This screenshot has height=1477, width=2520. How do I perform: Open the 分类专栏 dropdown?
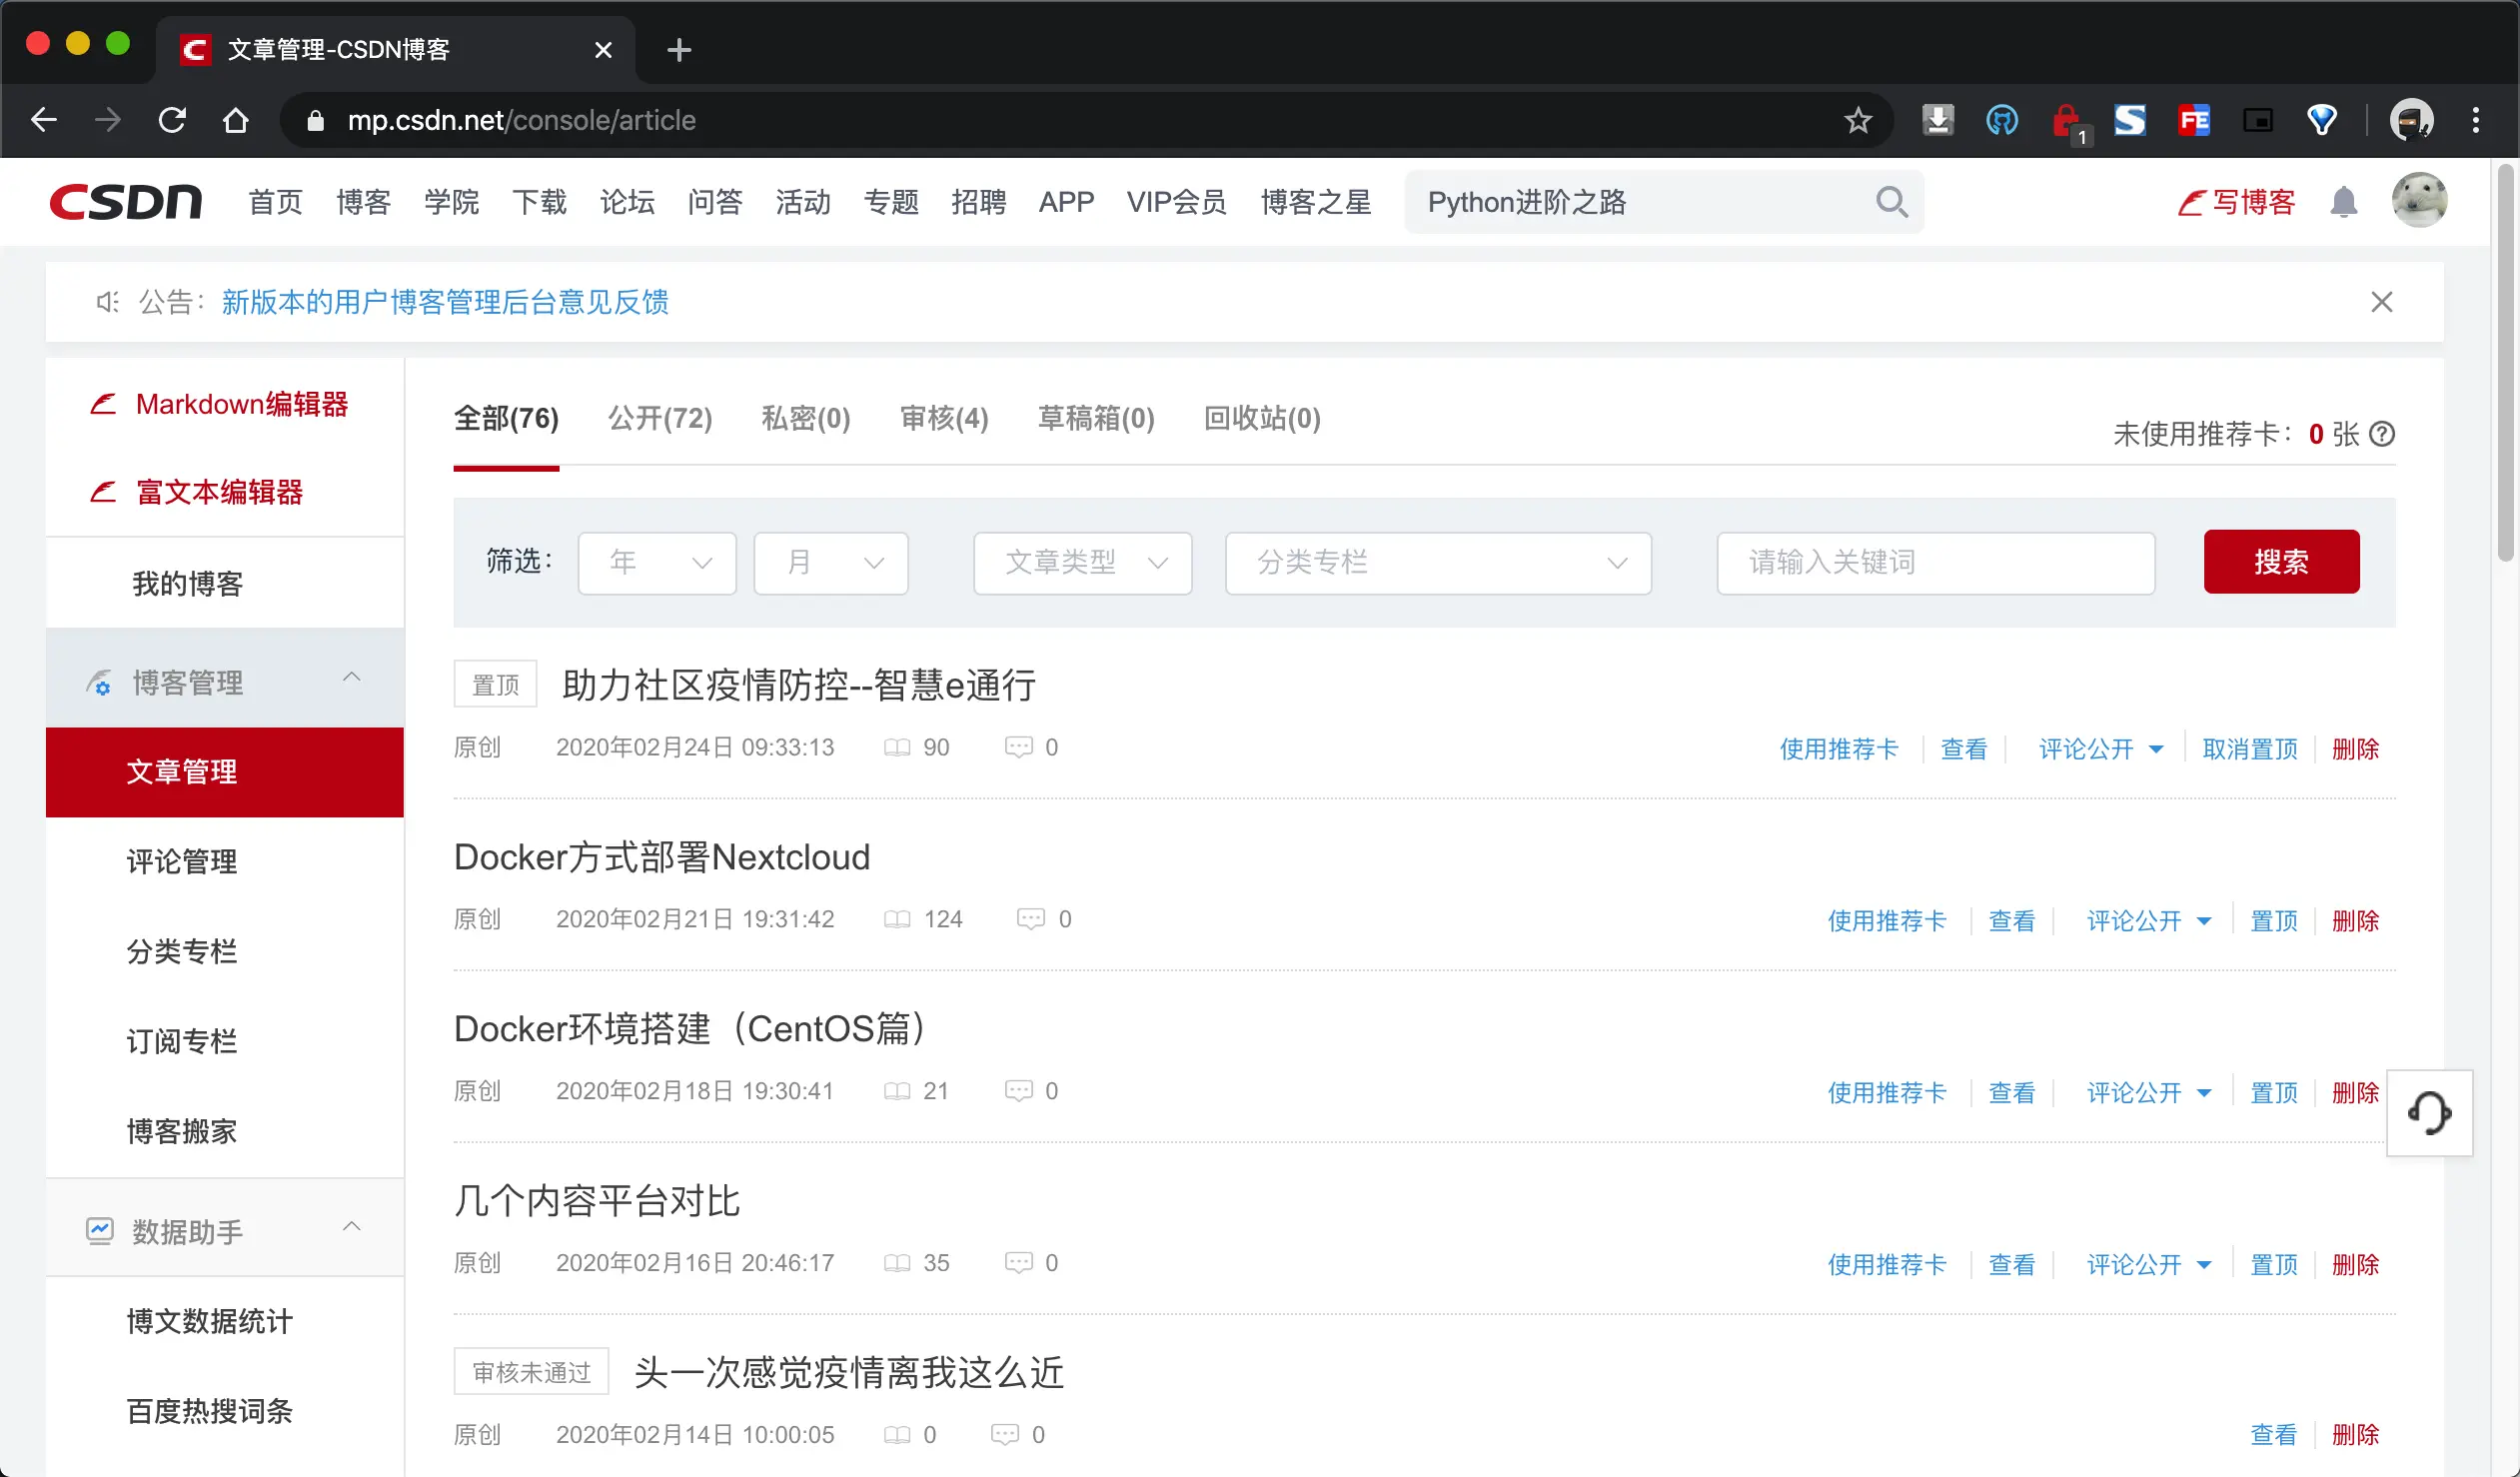1437,562
